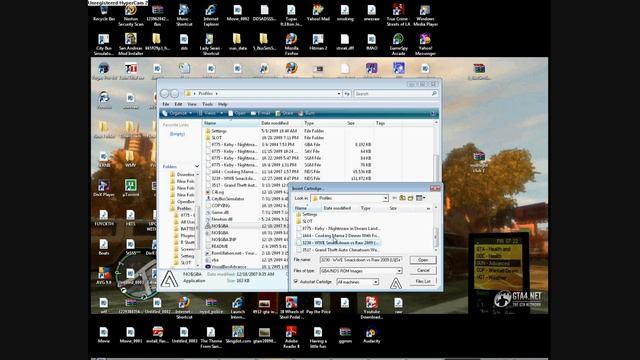The image size is (640, 360).
Task: Select Cooking Mama 2 ROM in dialog list
Action: pos(339,236)
